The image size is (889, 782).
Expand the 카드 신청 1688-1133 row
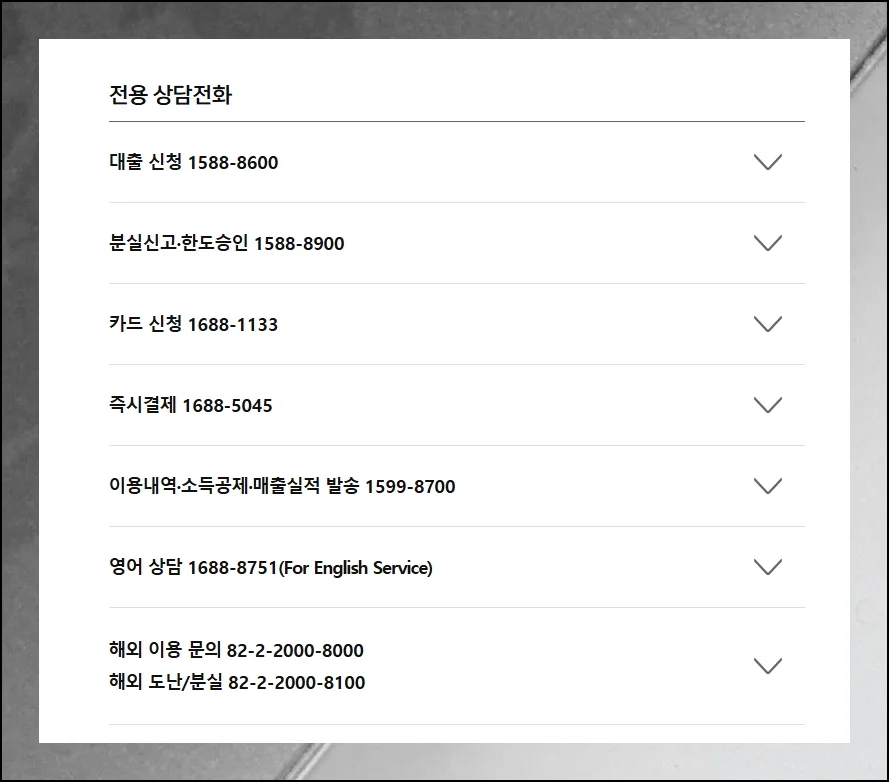coord(768,324)
